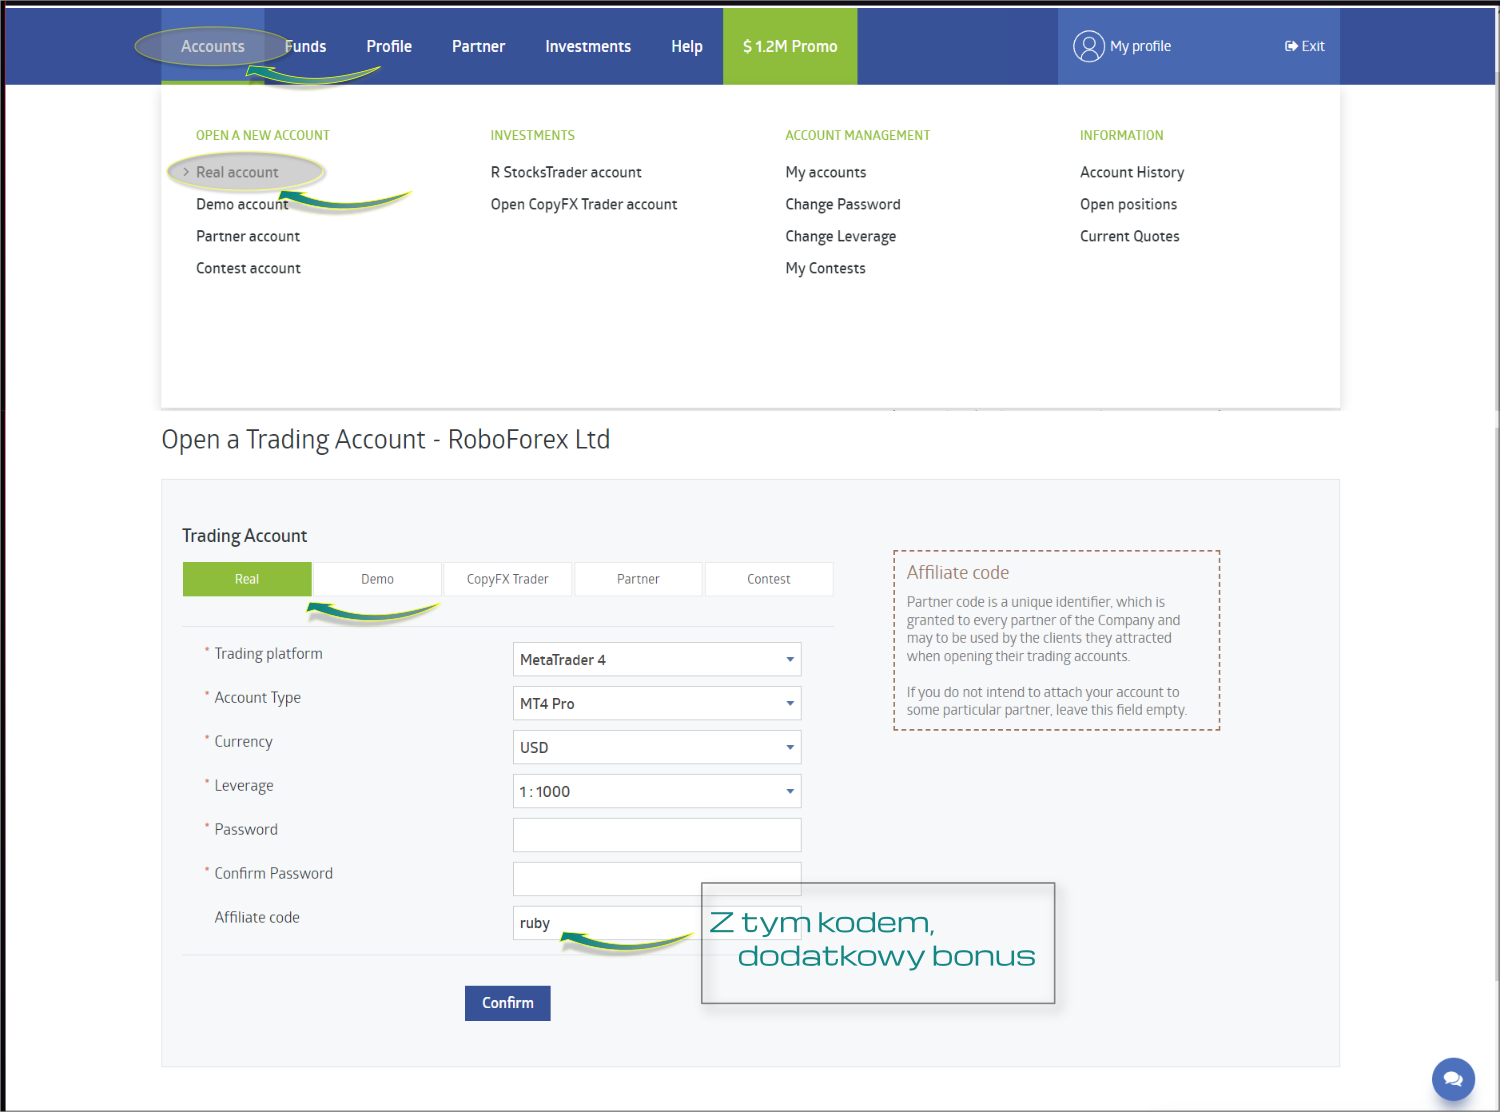The image size is (1500, 1112).
Task: Focus the Password input field
Action: pos(657,835)
